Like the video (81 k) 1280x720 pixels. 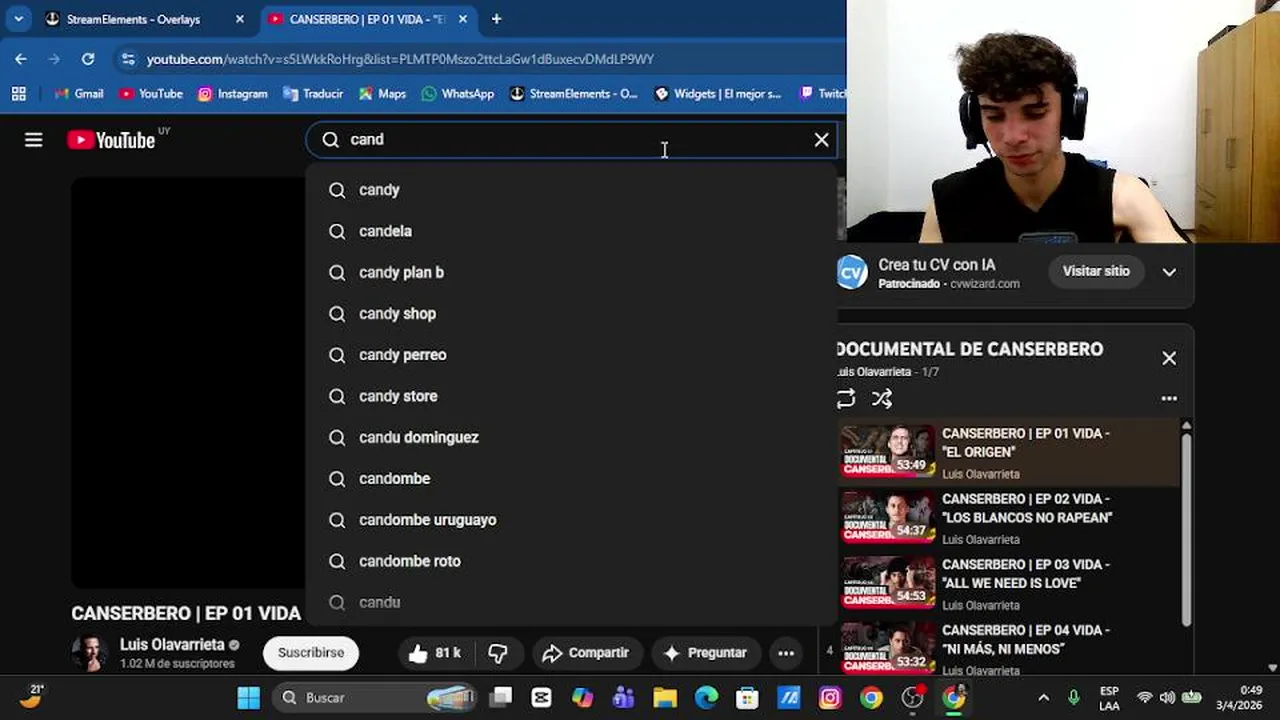click(435, 653)
